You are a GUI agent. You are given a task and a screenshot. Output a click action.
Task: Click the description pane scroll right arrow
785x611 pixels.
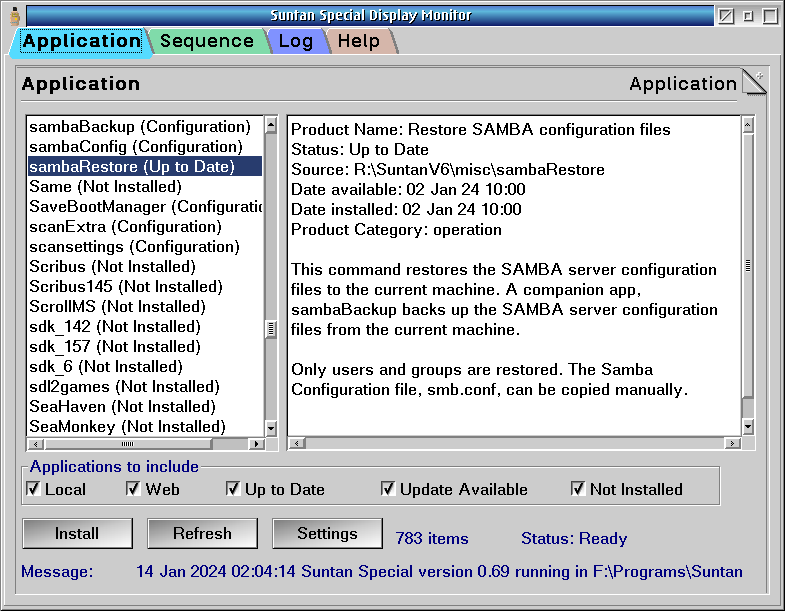(x=732, y=443)
